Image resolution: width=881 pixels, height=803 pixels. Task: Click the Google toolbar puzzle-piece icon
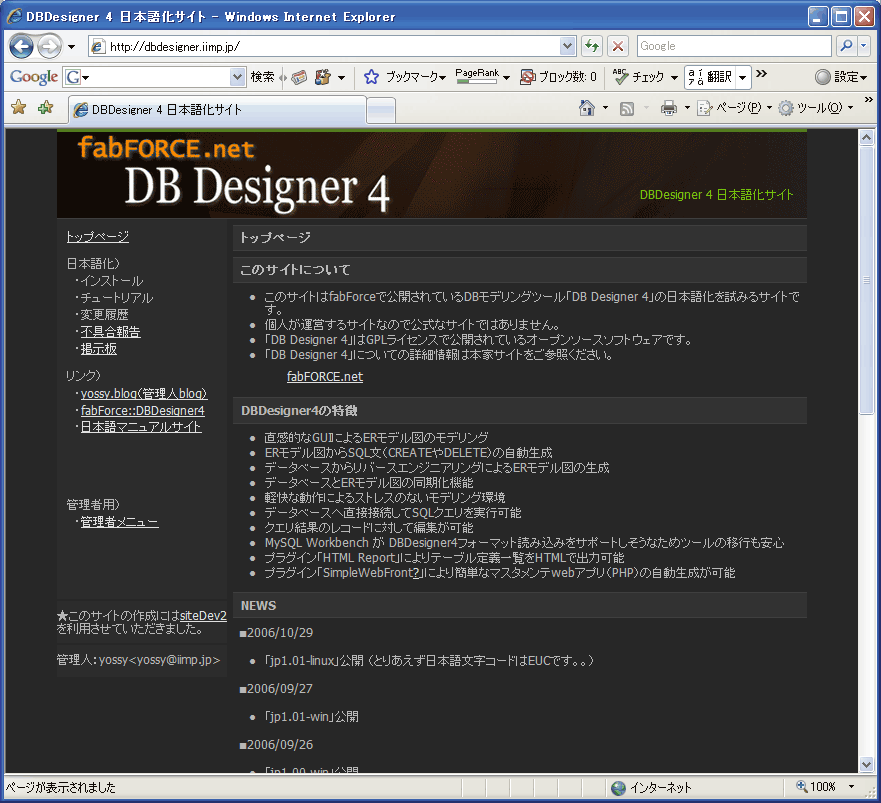coord(323,77)
